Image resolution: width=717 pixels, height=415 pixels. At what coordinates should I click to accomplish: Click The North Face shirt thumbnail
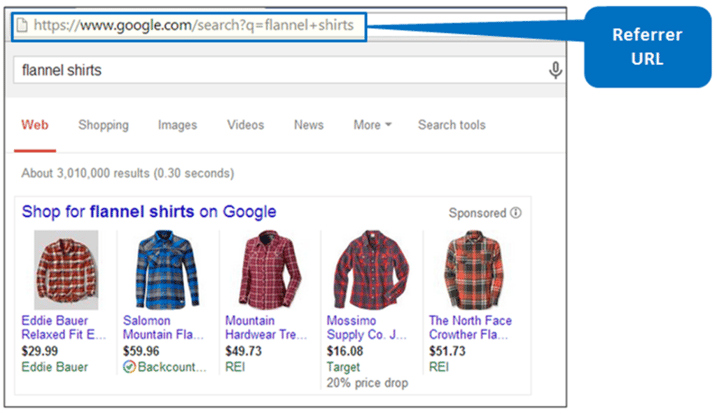point(474,270)
